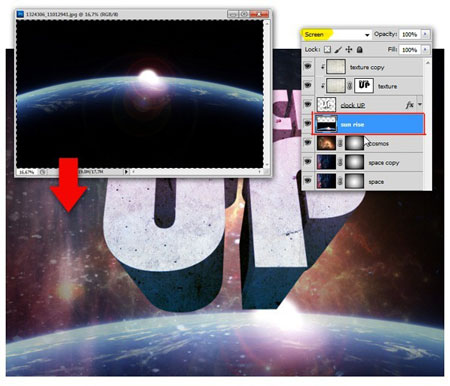
Task: Click the Opacity 100% value field
Action: 410,34
